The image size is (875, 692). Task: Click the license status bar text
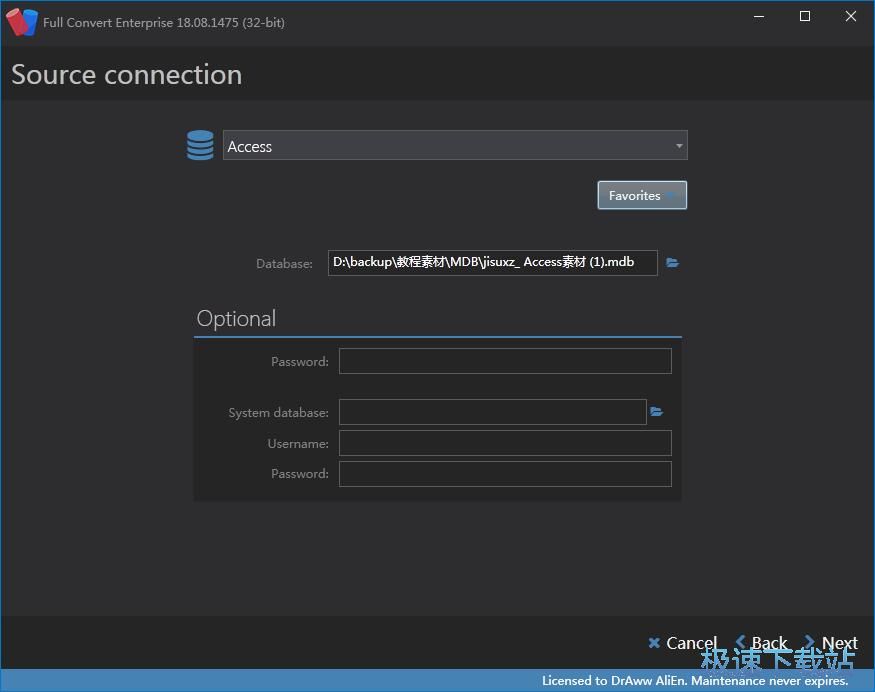coord(694,681)
